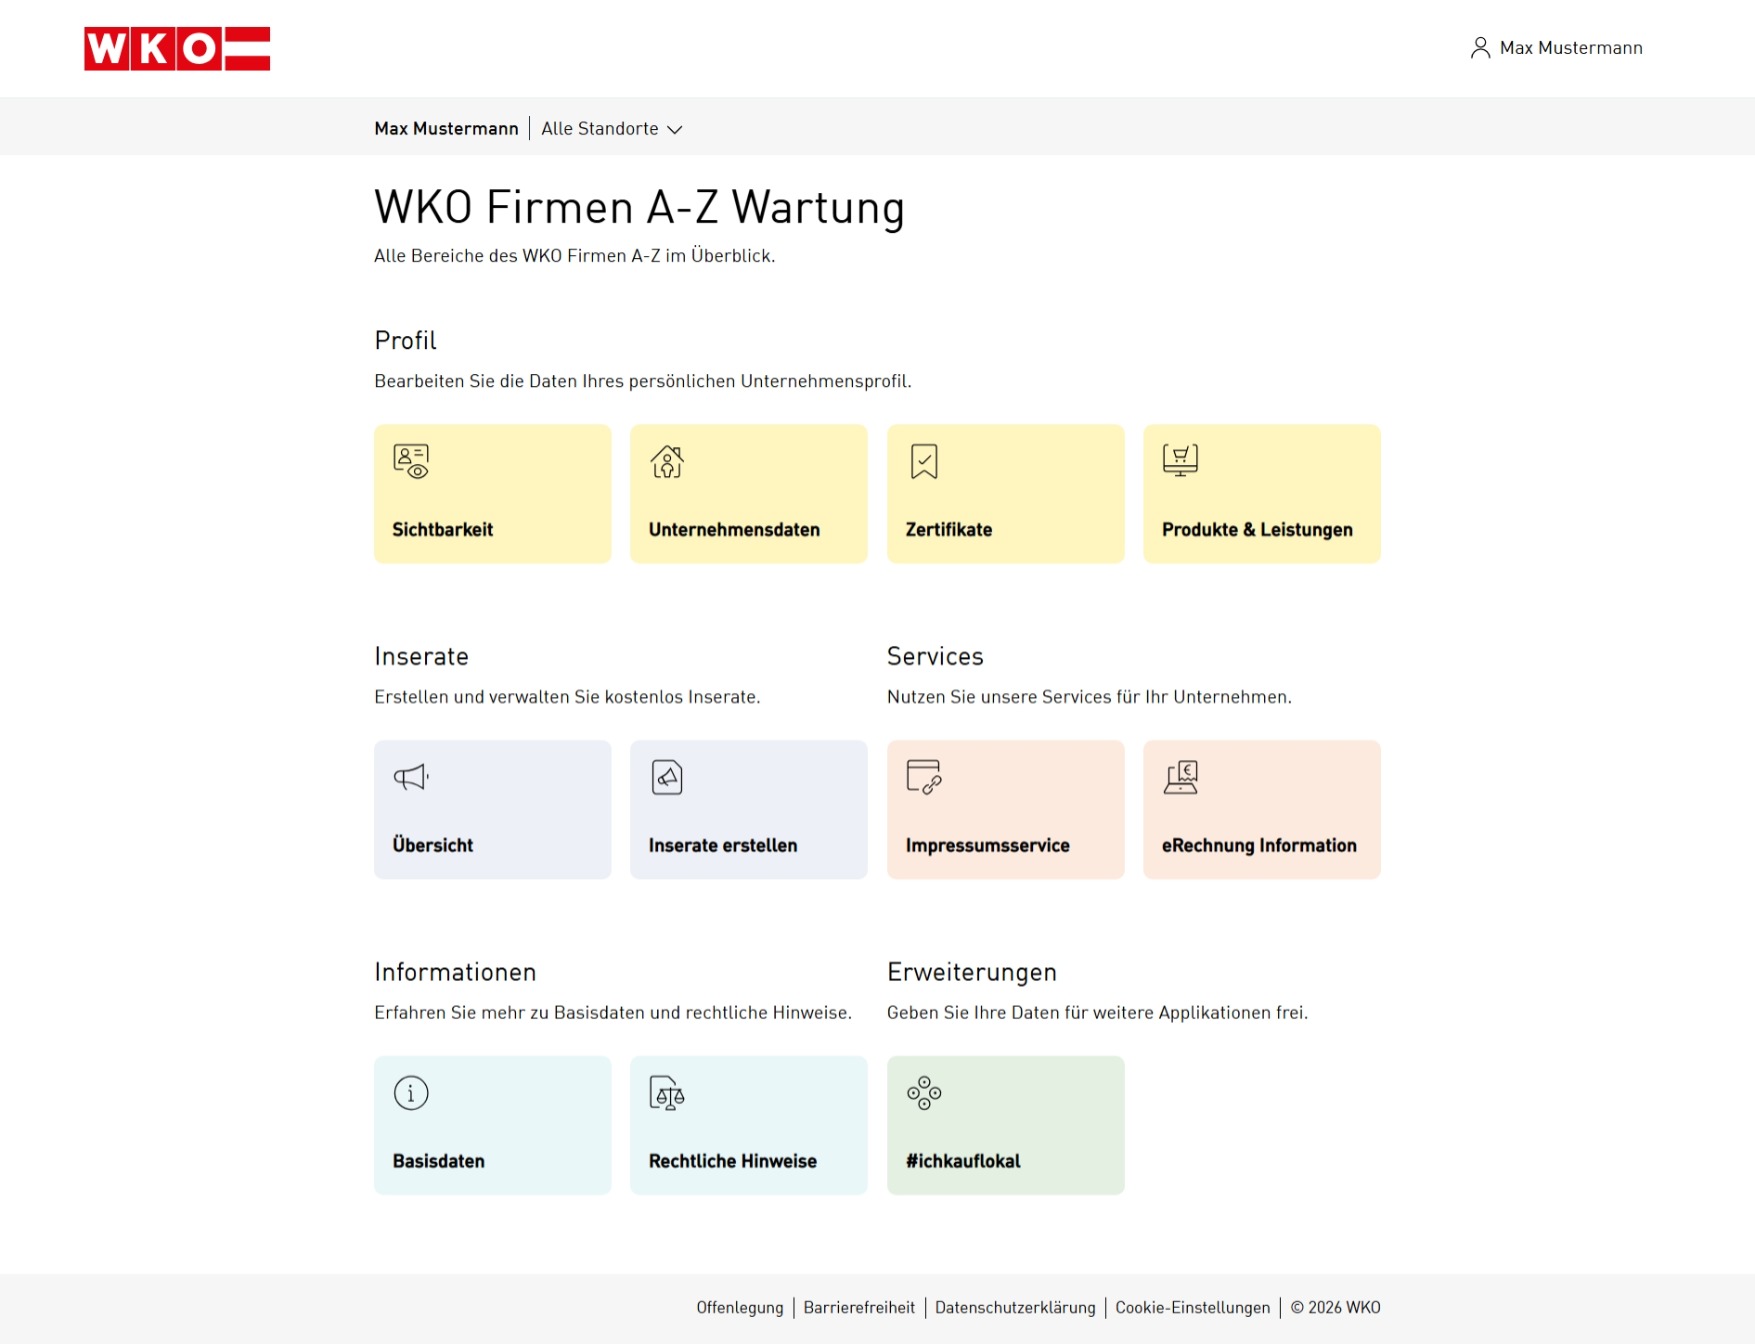Select Max Mustermann in the breadcrumb bar
Screen dimensions: 1755x1344
tap(445, 128)
